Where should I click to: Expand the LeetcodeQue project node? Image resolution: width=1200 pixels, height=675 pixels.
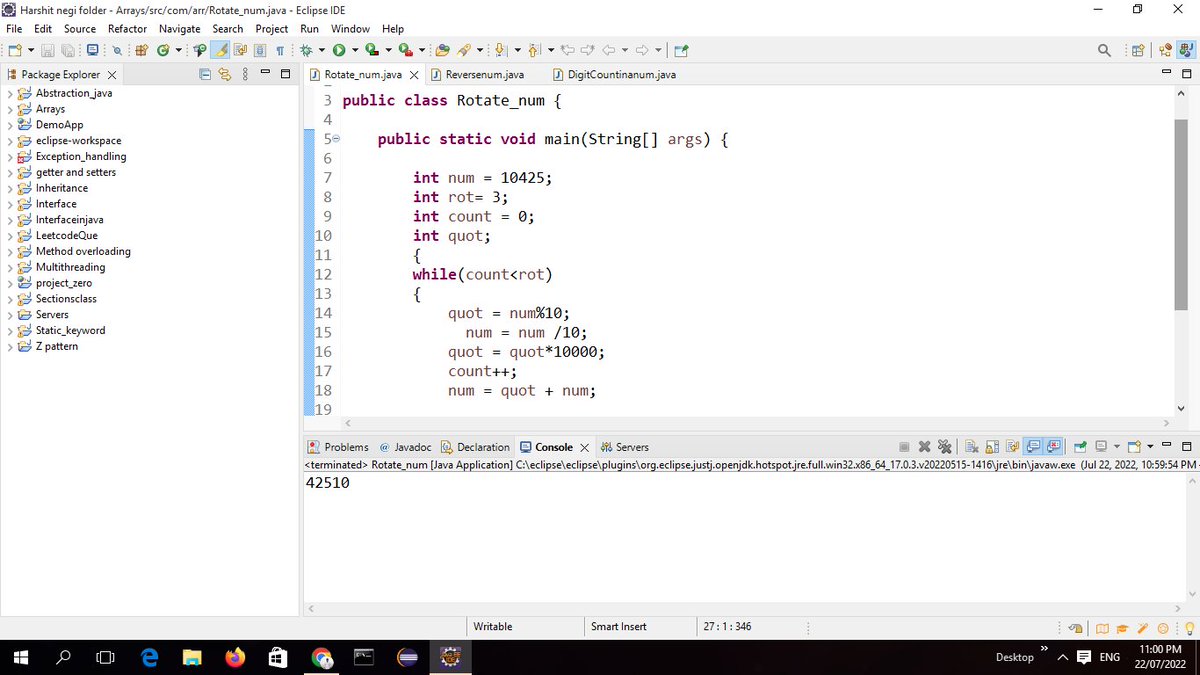pos(11,235)
